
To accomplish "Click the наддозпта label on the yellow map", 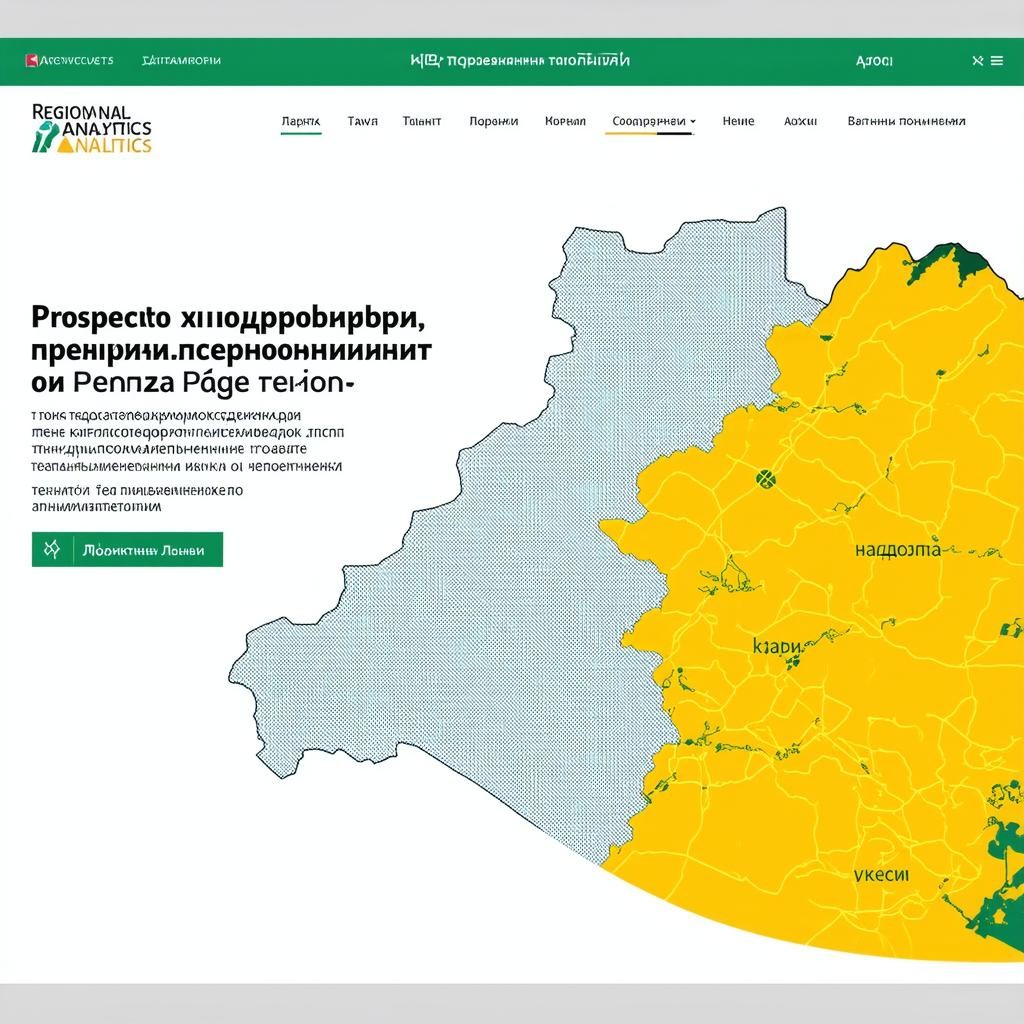I will click(x=897, y=550).
